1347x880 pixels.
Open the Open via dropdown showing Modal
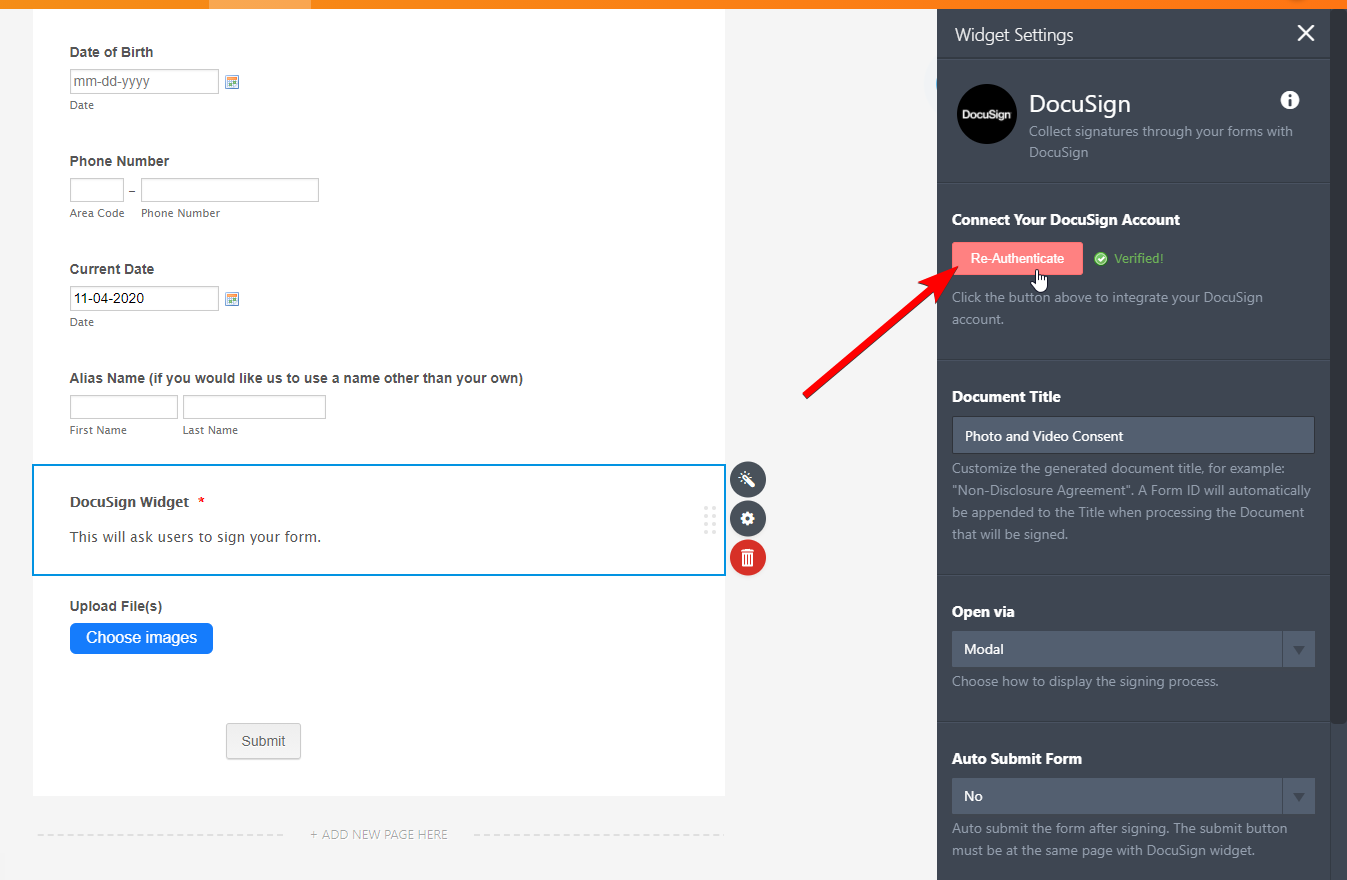[x=1117, y=648]
